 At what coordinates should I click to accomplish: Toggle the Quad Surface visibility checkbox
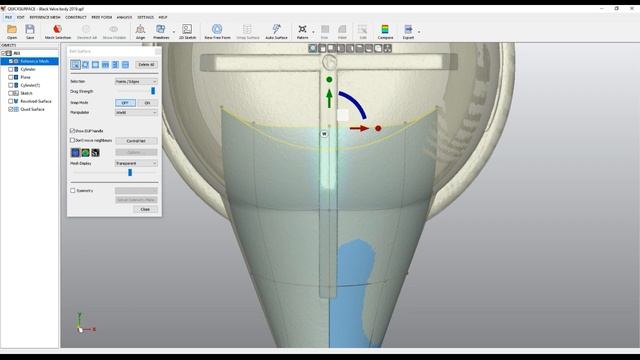pos(11,109)
